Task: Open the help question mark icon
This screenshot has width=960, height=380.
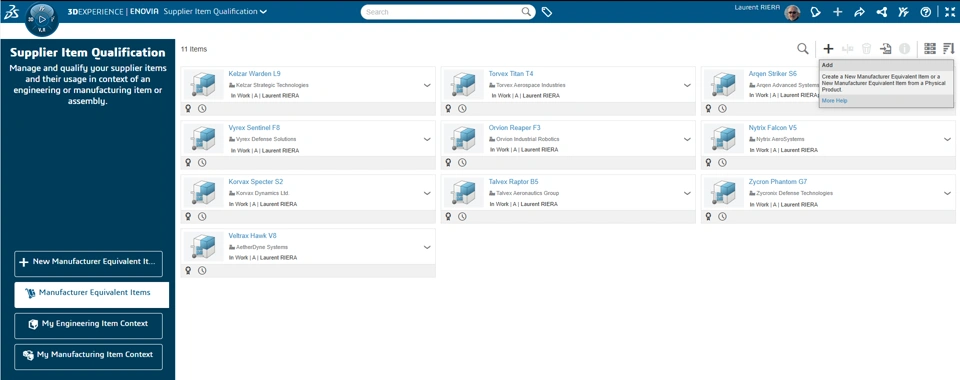Action: click(926, 12)
